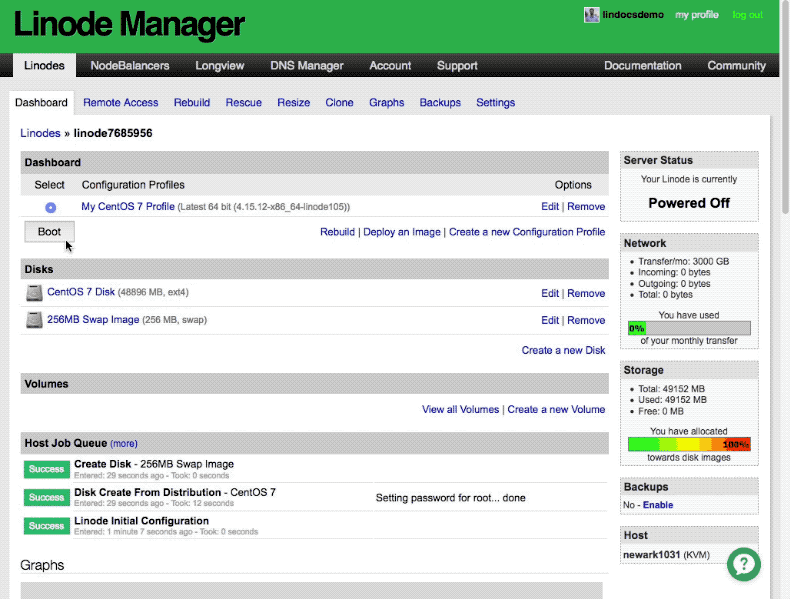Go to NodeBalancers in main navigation
This screenshot has height=599, width=790.
(129, 66)
